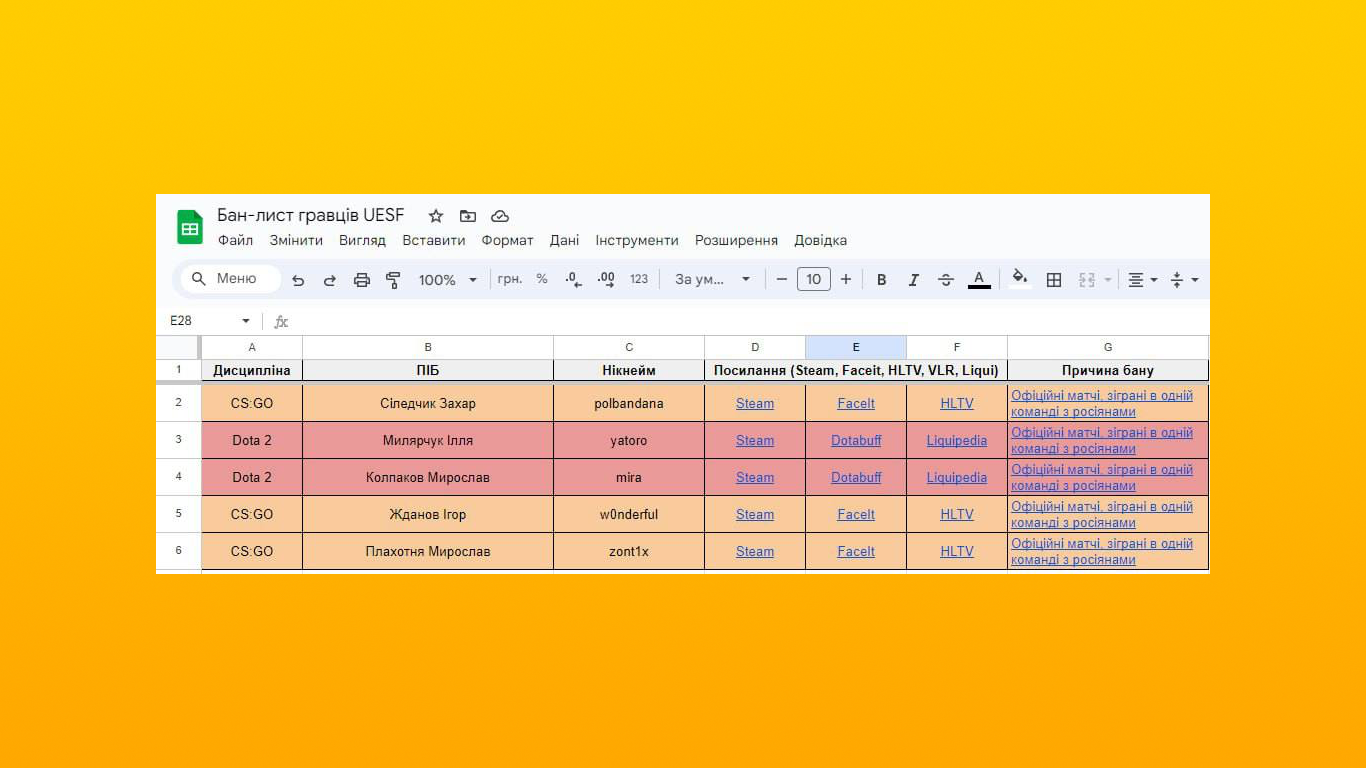Viewport: 1366px width, 768px height.
Task: Print the spreadsheet
Action: pos(362,280)
